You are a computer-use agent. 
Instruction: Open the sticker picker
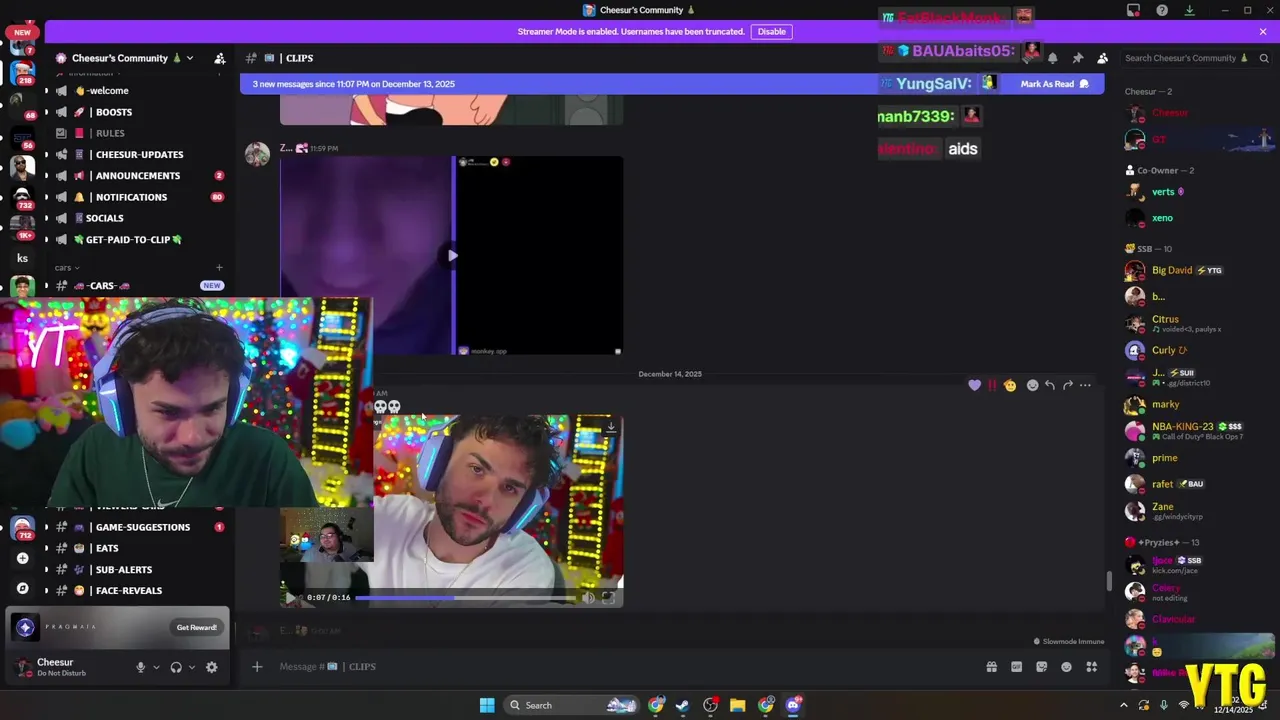(1041, 667)
